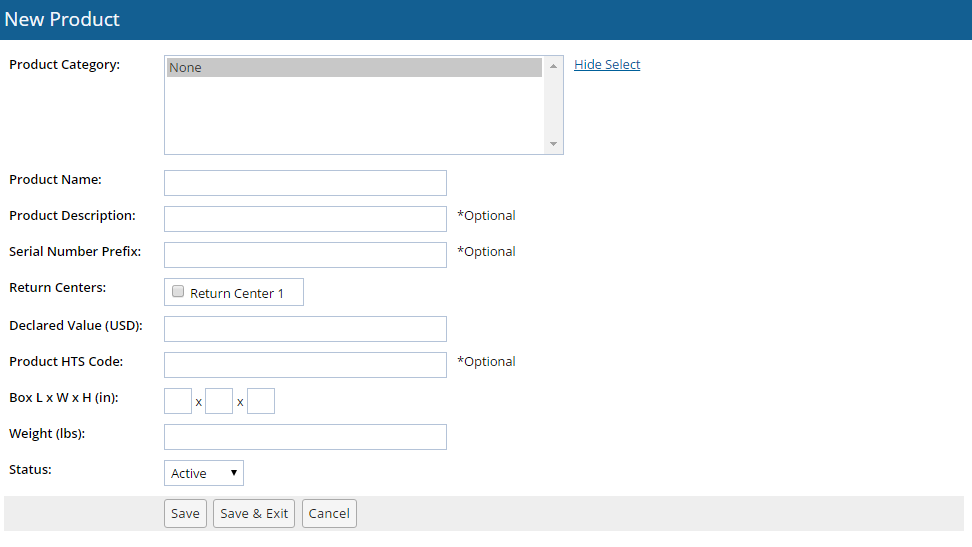
Task: Click the Hide Select link
Action: pyautogui.click(x=607, y=65)
